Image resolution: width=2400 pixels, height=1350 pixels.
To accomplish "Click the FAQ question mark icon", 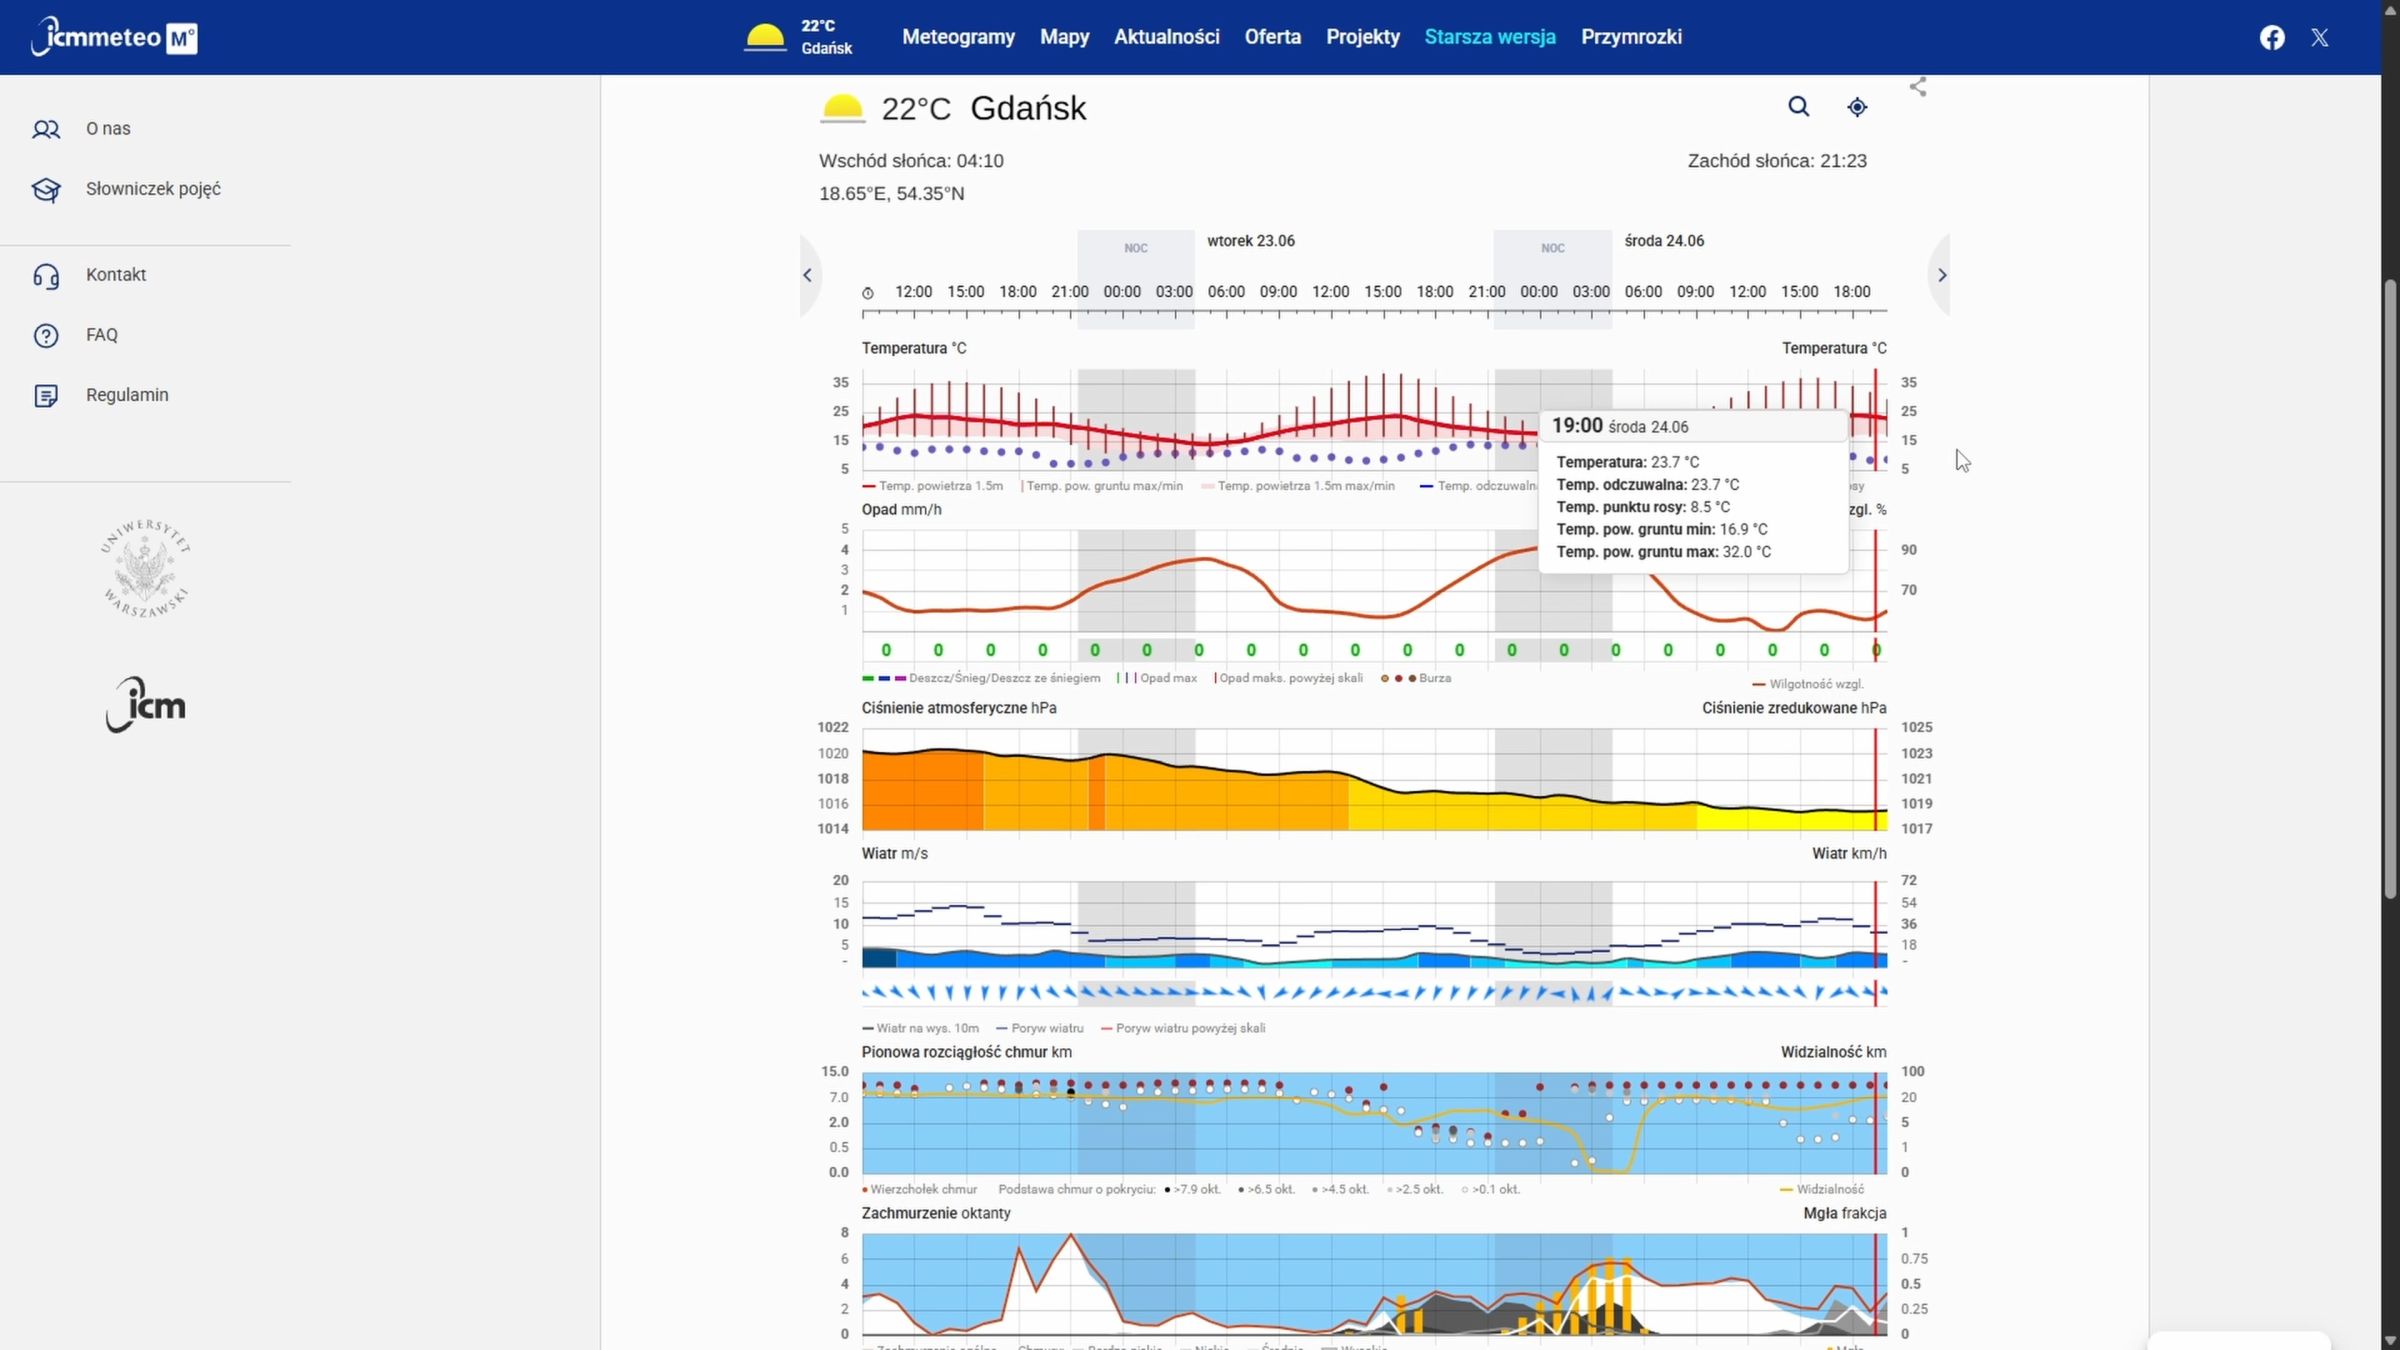I will click(46, 336).
